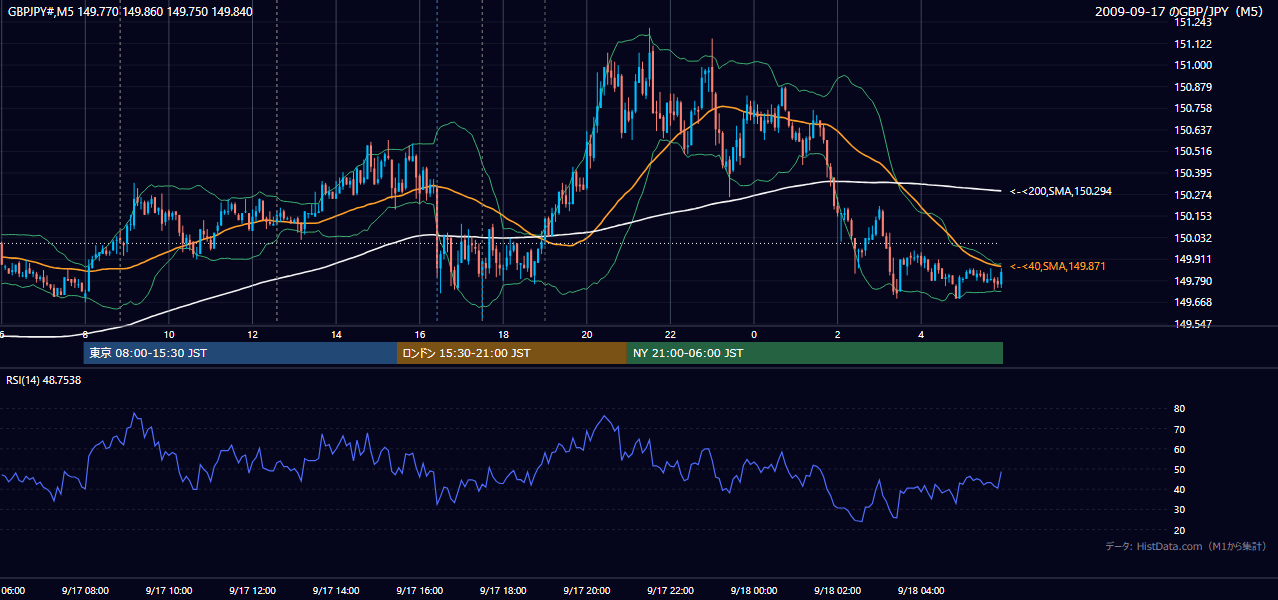Image resolution: width=1278 pixels, height=600 pixels.
Task: Click hour tick 4 under price chart
Action: 921,335
